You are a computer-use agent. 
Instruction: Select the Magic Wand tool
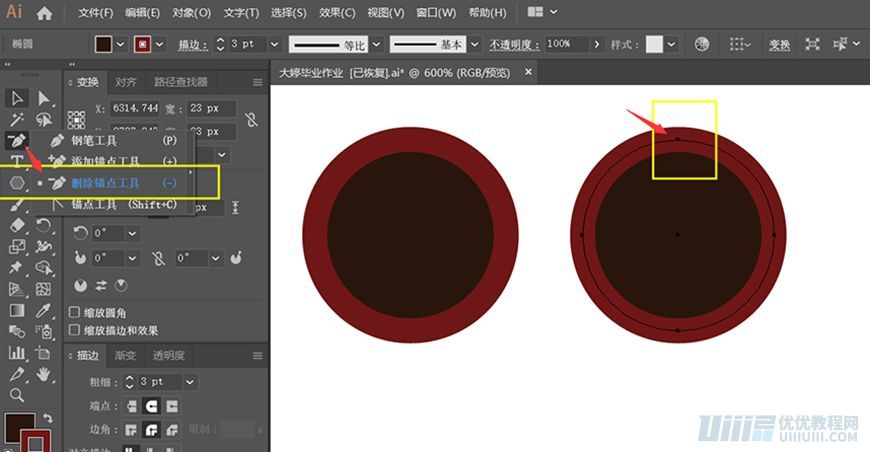[x=17, y=119]
